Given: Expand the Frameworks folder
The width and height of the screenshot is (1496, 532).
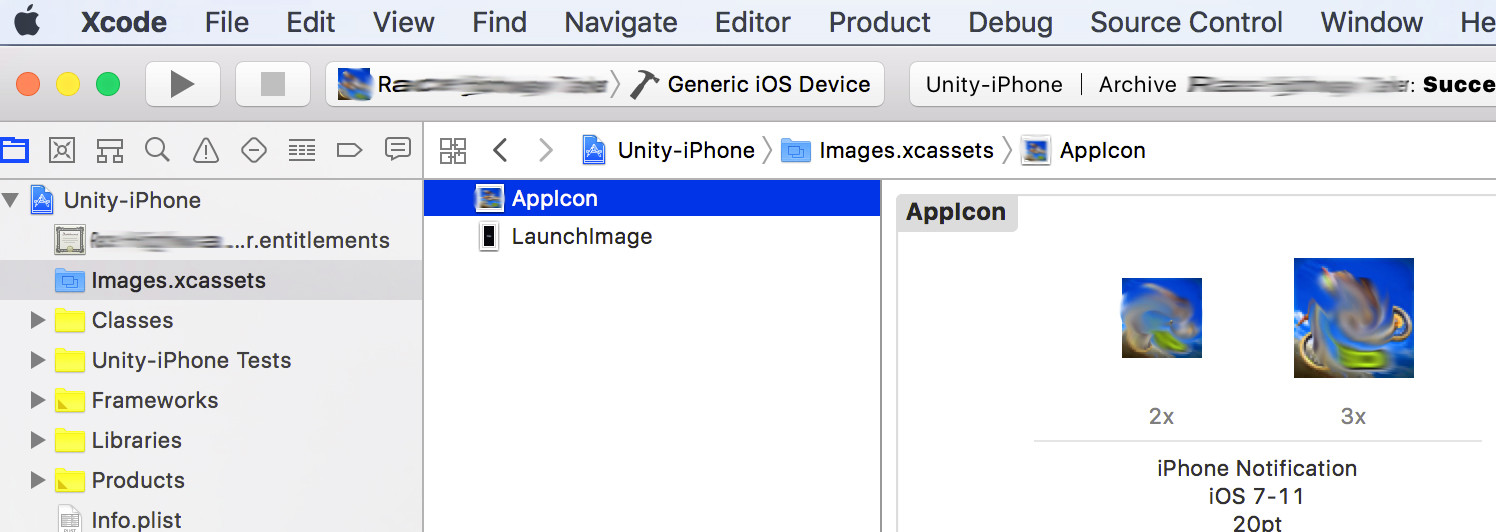Looking at the screenshot, I should coord(38,400).
